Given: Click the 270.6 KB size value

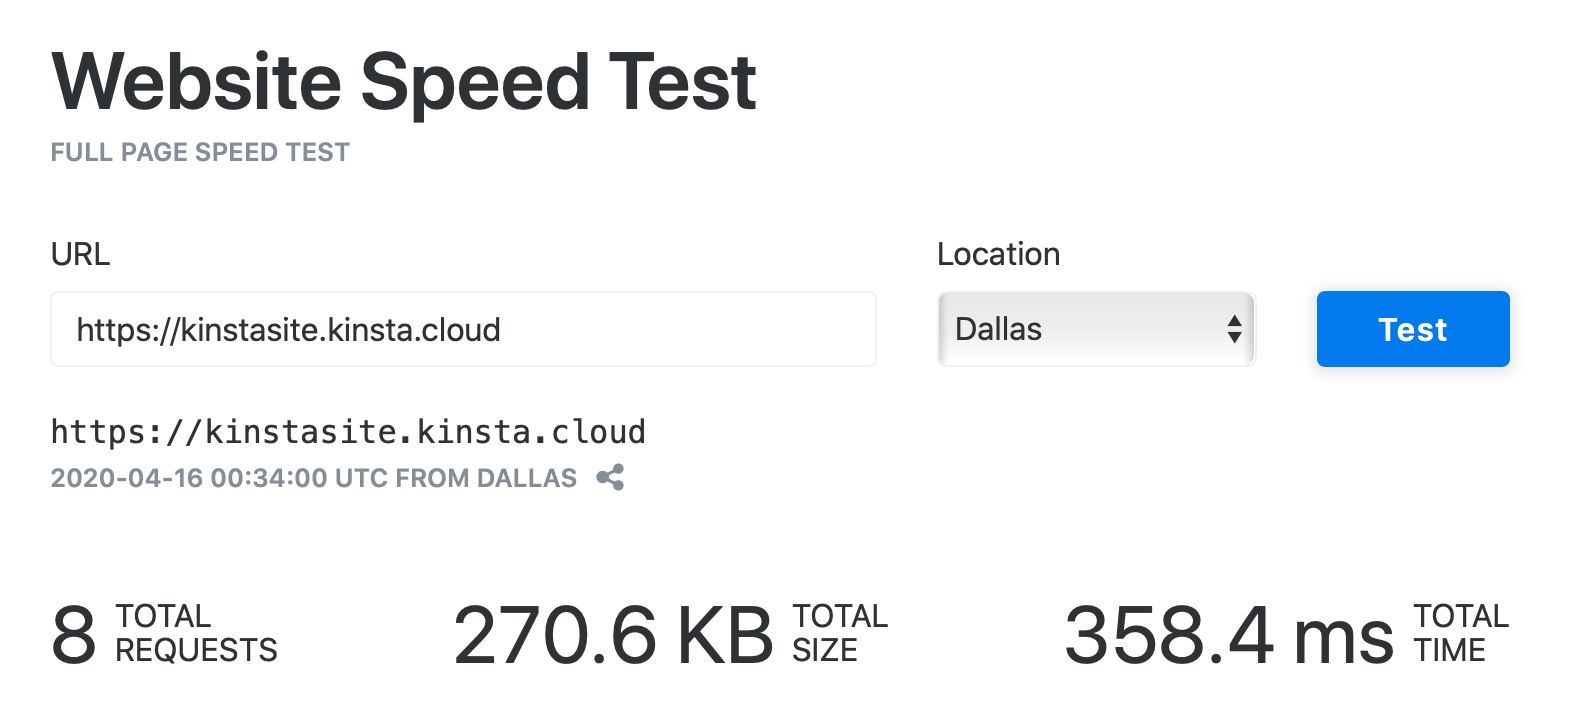Looking at the screenshot, I should click(x=613, y=634).
